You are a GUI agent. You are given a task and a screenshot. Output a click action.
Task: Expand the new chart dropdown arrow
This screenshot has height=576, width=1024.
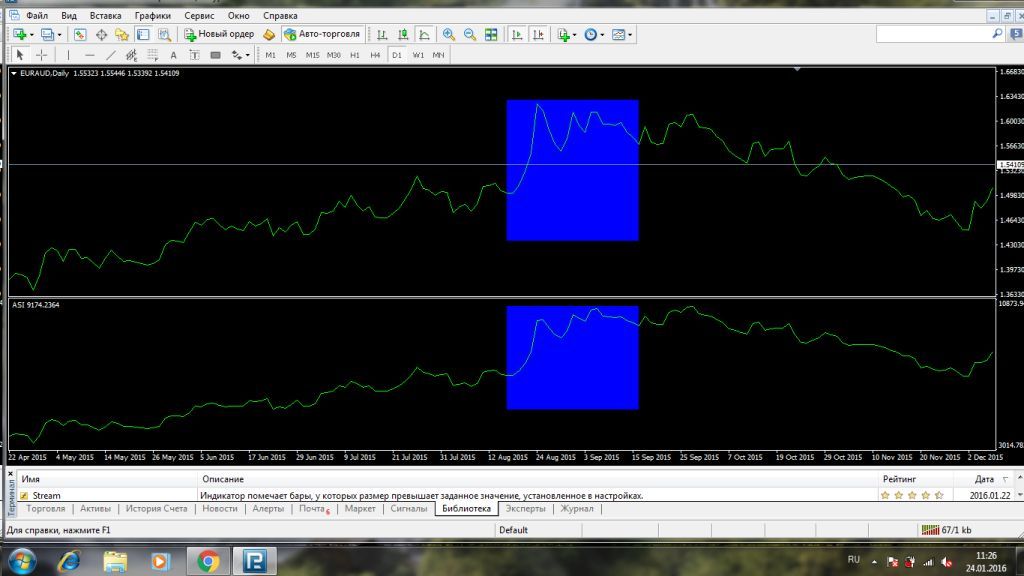click(31, 35)
